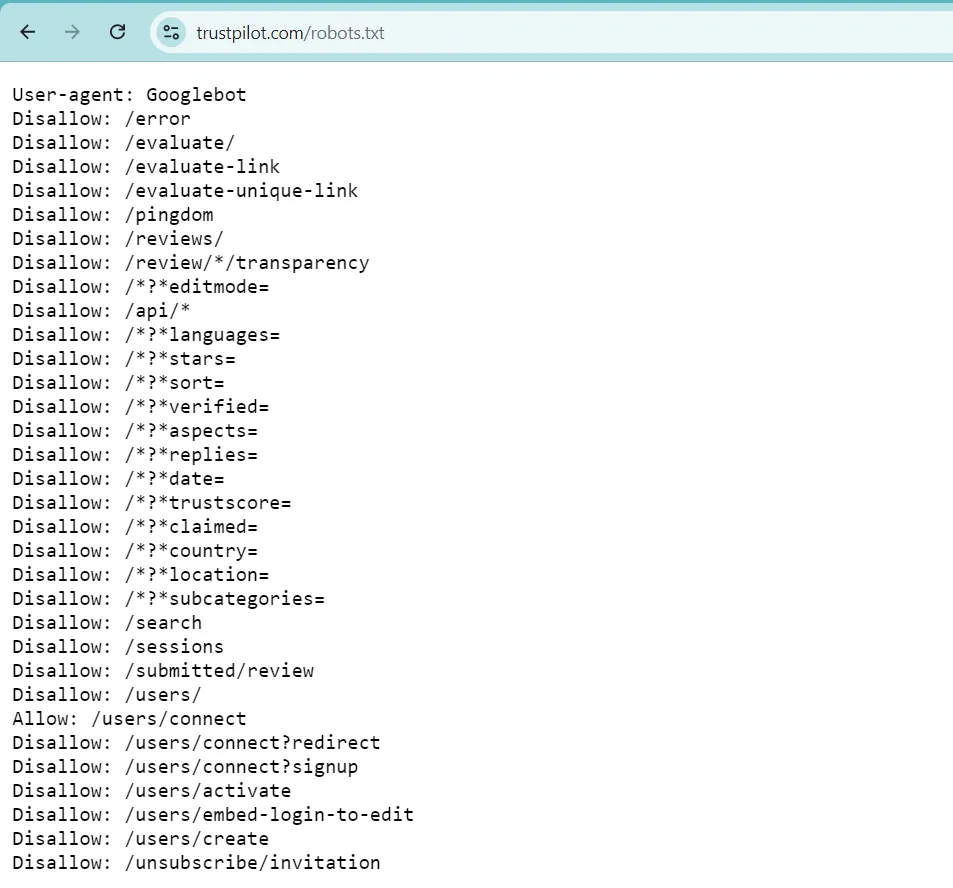
Task: Click the '/users/connect?signup' rule
Action: click(241, 767)
